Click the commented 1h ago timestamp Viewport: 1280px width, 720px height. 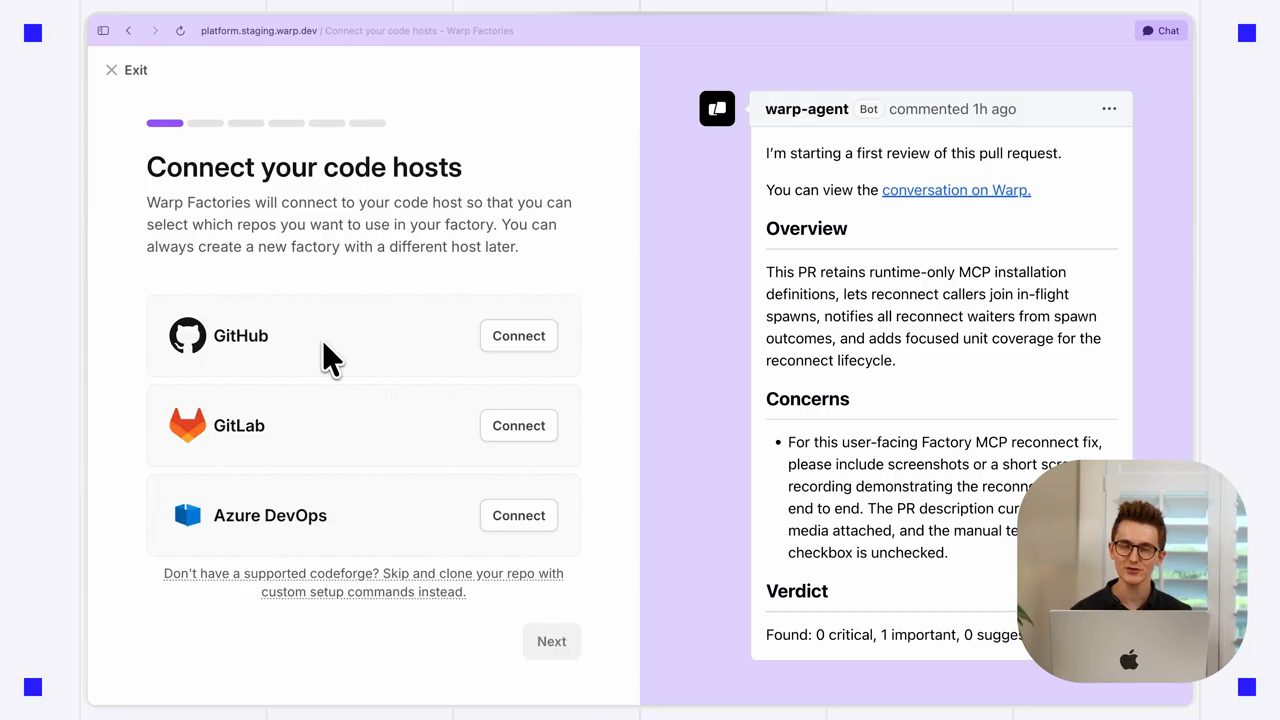point(952,109)
